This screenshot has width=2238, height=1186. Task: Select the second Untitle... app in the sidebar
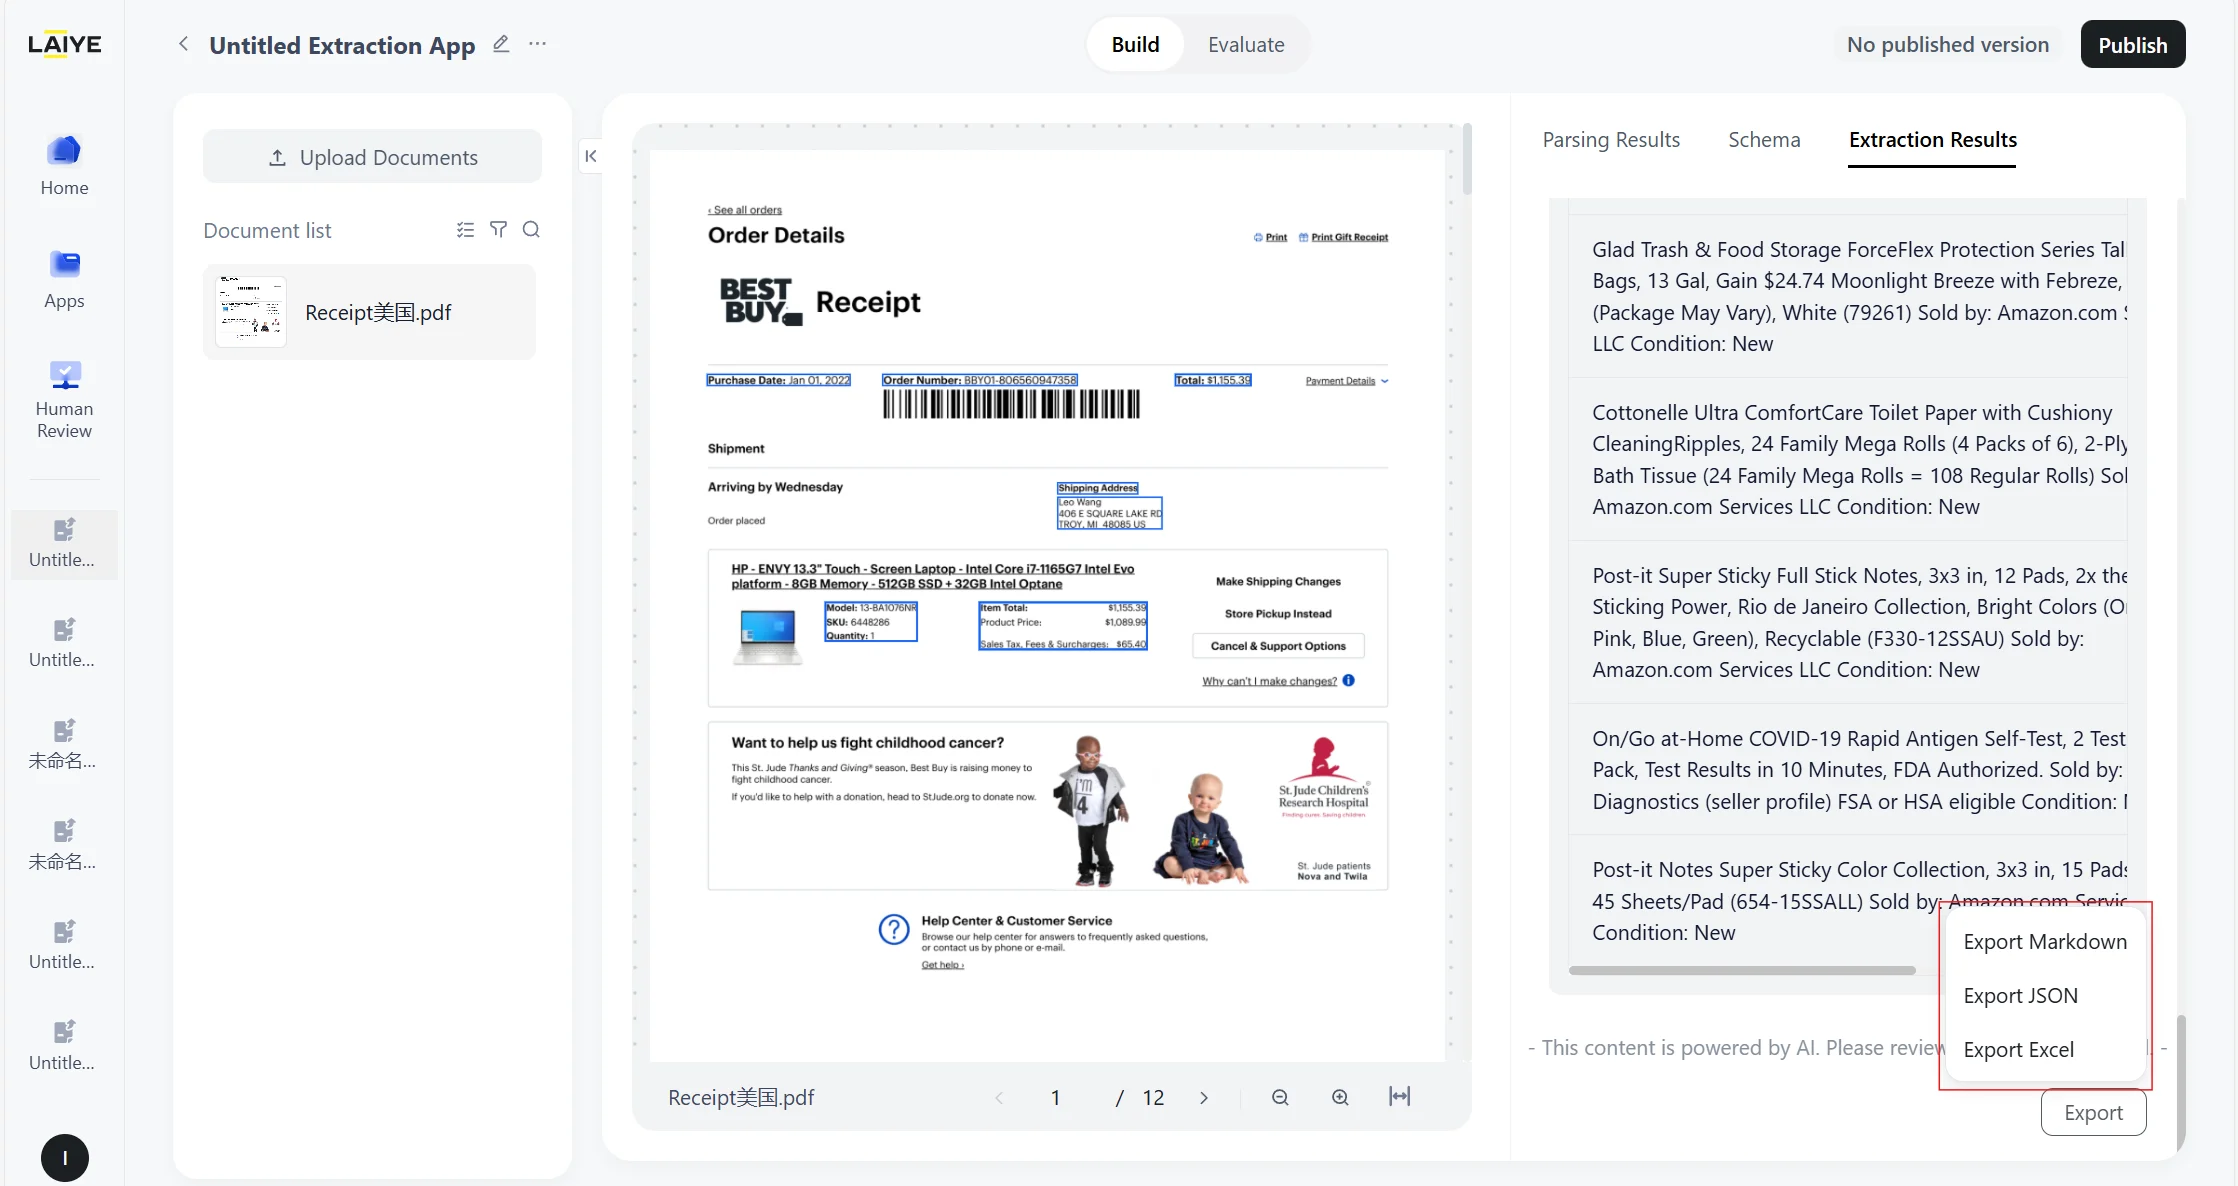[x=64, y=644]
